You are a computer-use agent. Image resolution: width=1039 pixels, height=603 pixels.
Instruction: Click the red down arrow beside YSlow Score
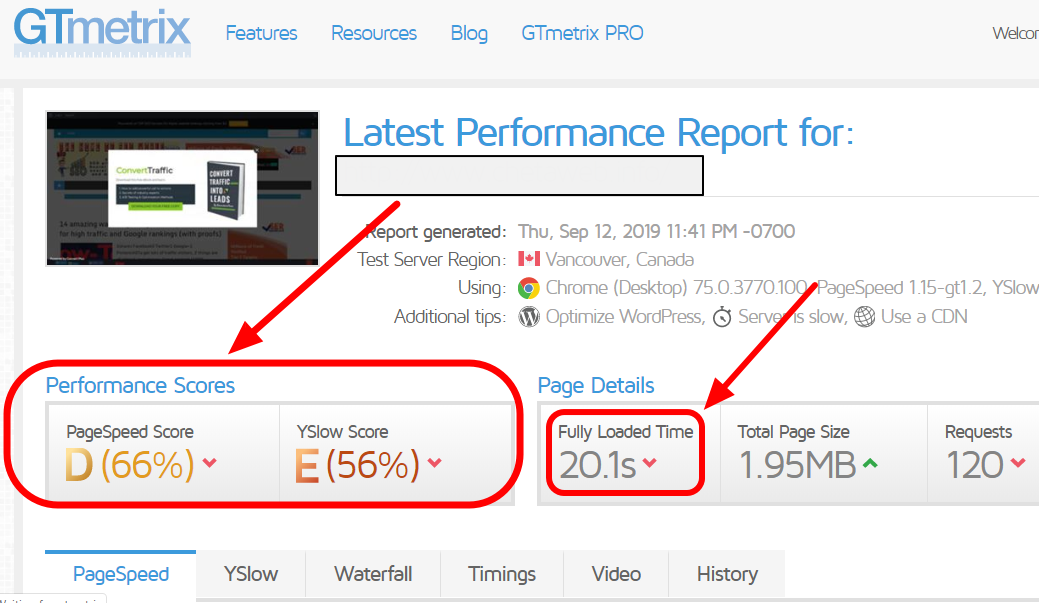point(435,463)
